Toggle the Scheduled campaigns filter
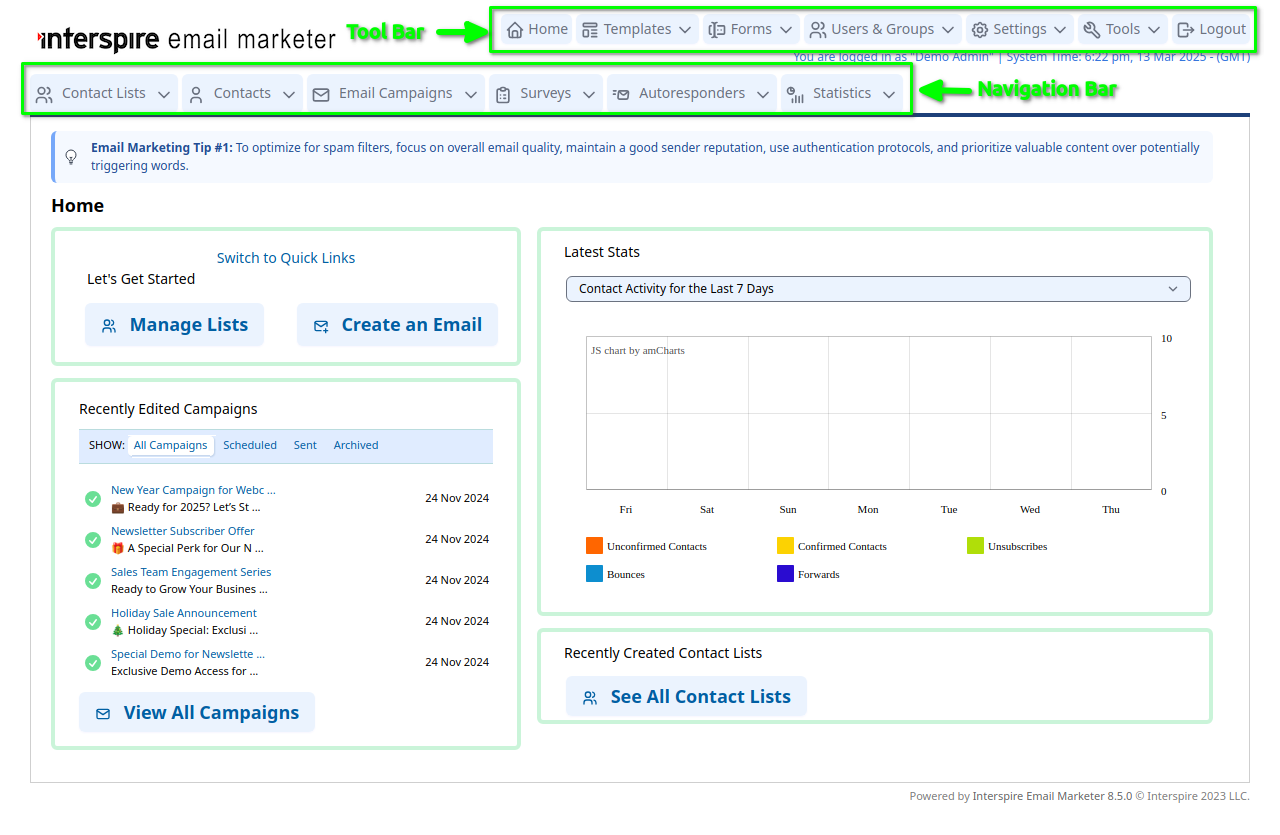Image resolution: width=1280 pixels, height=835 pixels. [250, 444]
